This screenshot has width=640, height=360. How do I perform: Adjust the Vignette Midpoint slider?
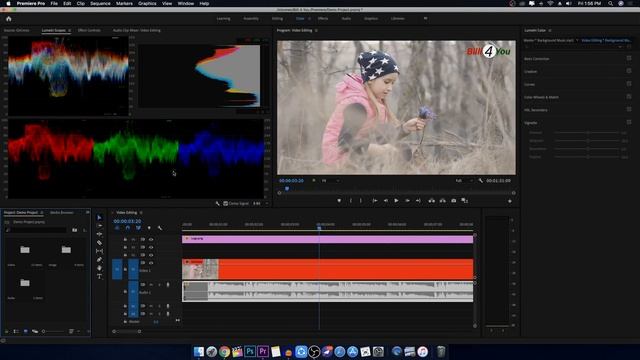(x=588, y=141)
